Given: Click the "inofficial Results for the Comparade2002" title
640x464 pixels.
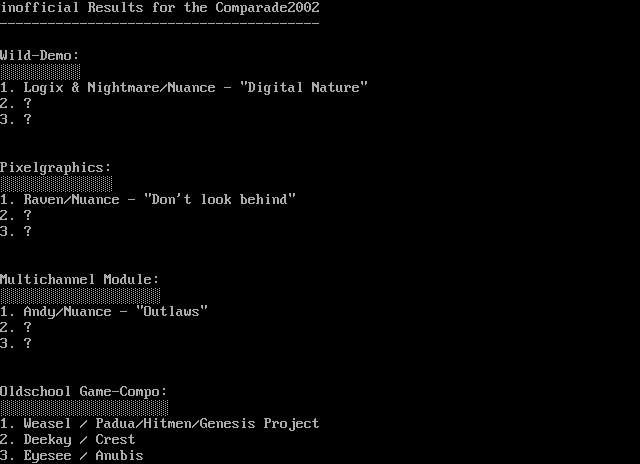Looking at the screenshot, I should pos(160,7).
